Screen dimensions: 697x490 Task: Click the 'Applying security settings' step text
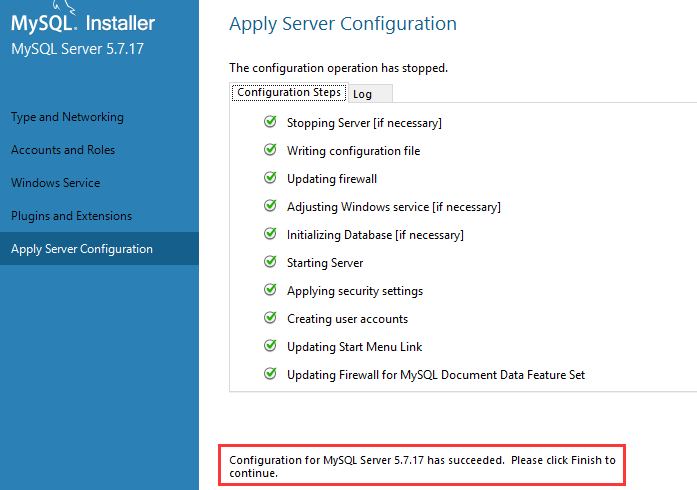tap(355, 291)
